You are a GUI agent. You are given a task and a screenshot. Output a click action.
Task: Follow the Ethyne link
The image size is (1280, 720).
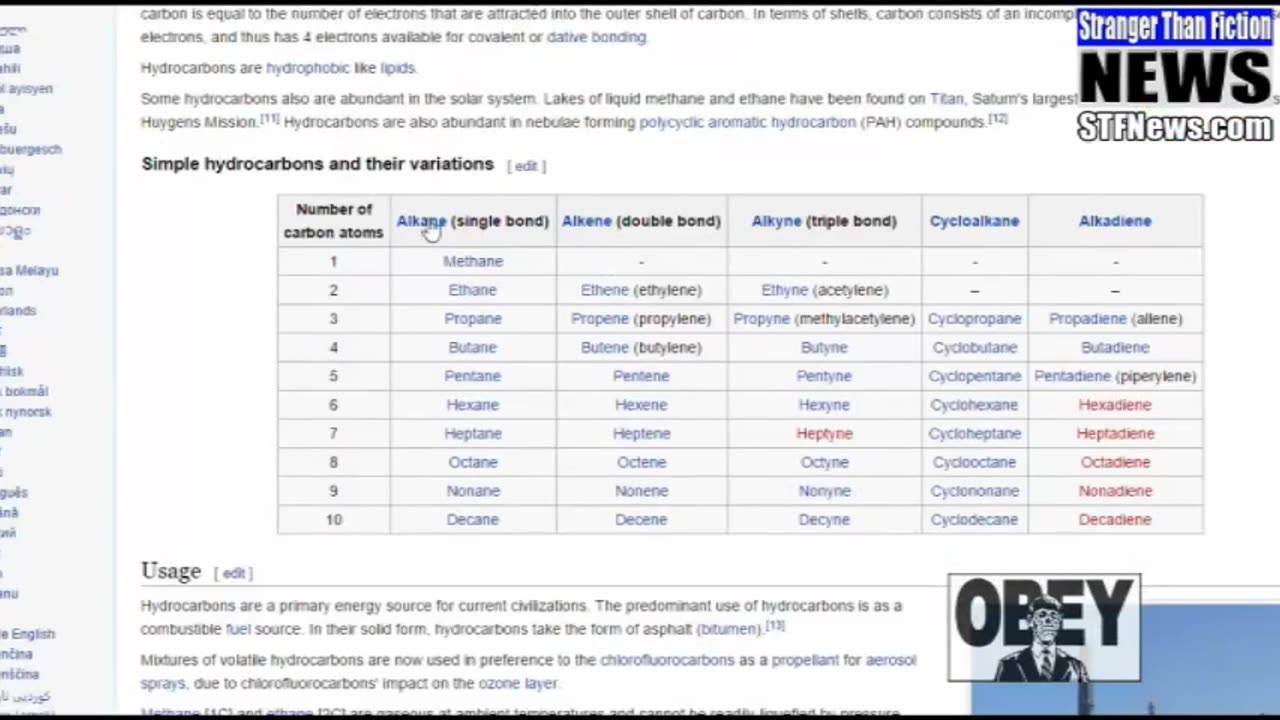(x=785, y=290)
